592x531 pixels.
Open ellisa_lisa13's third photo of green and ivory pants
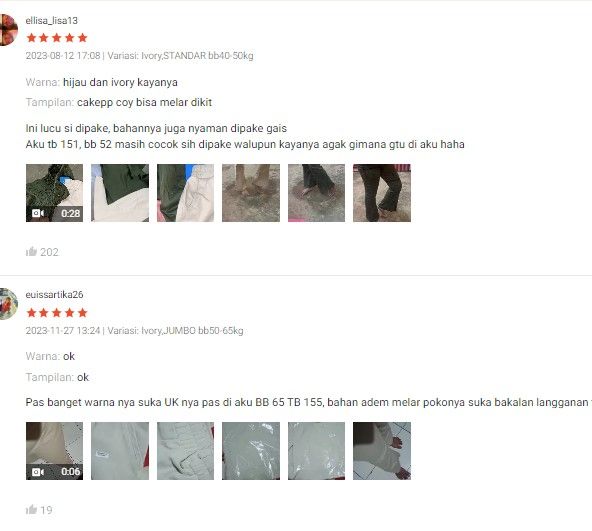185,193
